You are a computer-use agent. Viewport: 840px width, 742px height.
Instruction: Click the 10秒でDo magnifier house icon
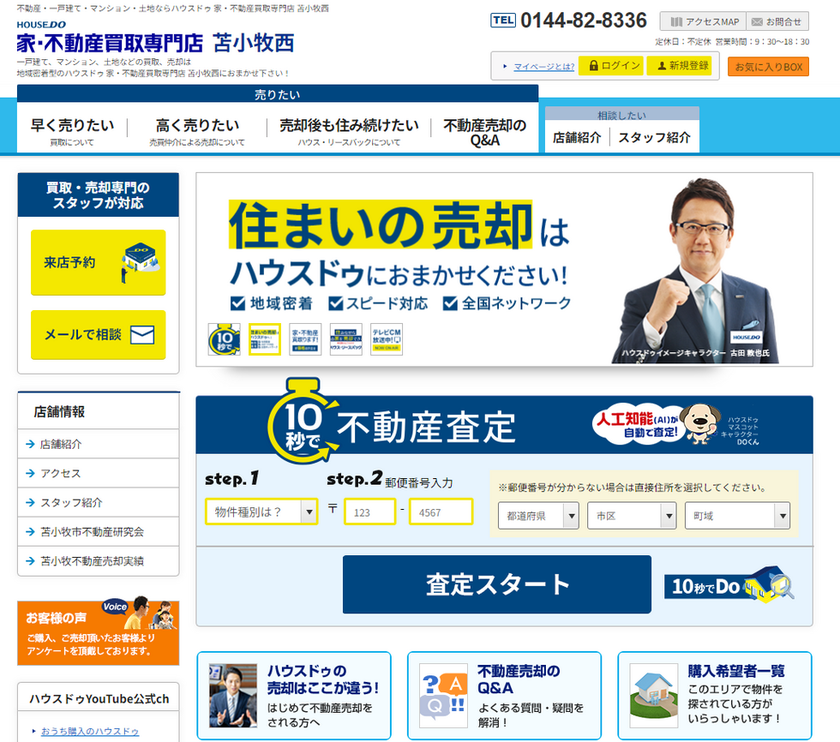tap(731, 586)
